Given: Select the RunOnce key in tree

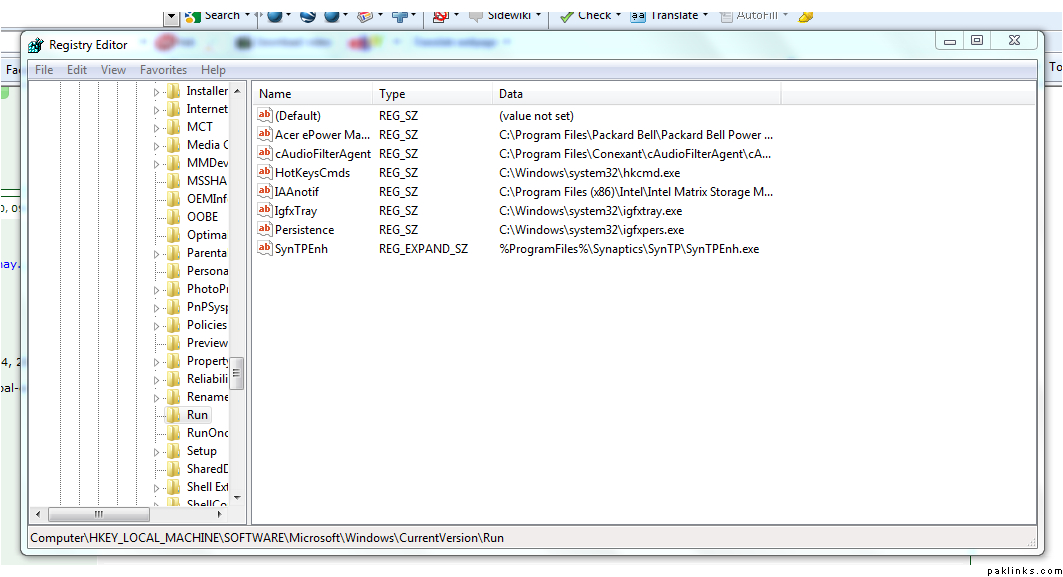Looking at the screenshot, I should point(207,433).
